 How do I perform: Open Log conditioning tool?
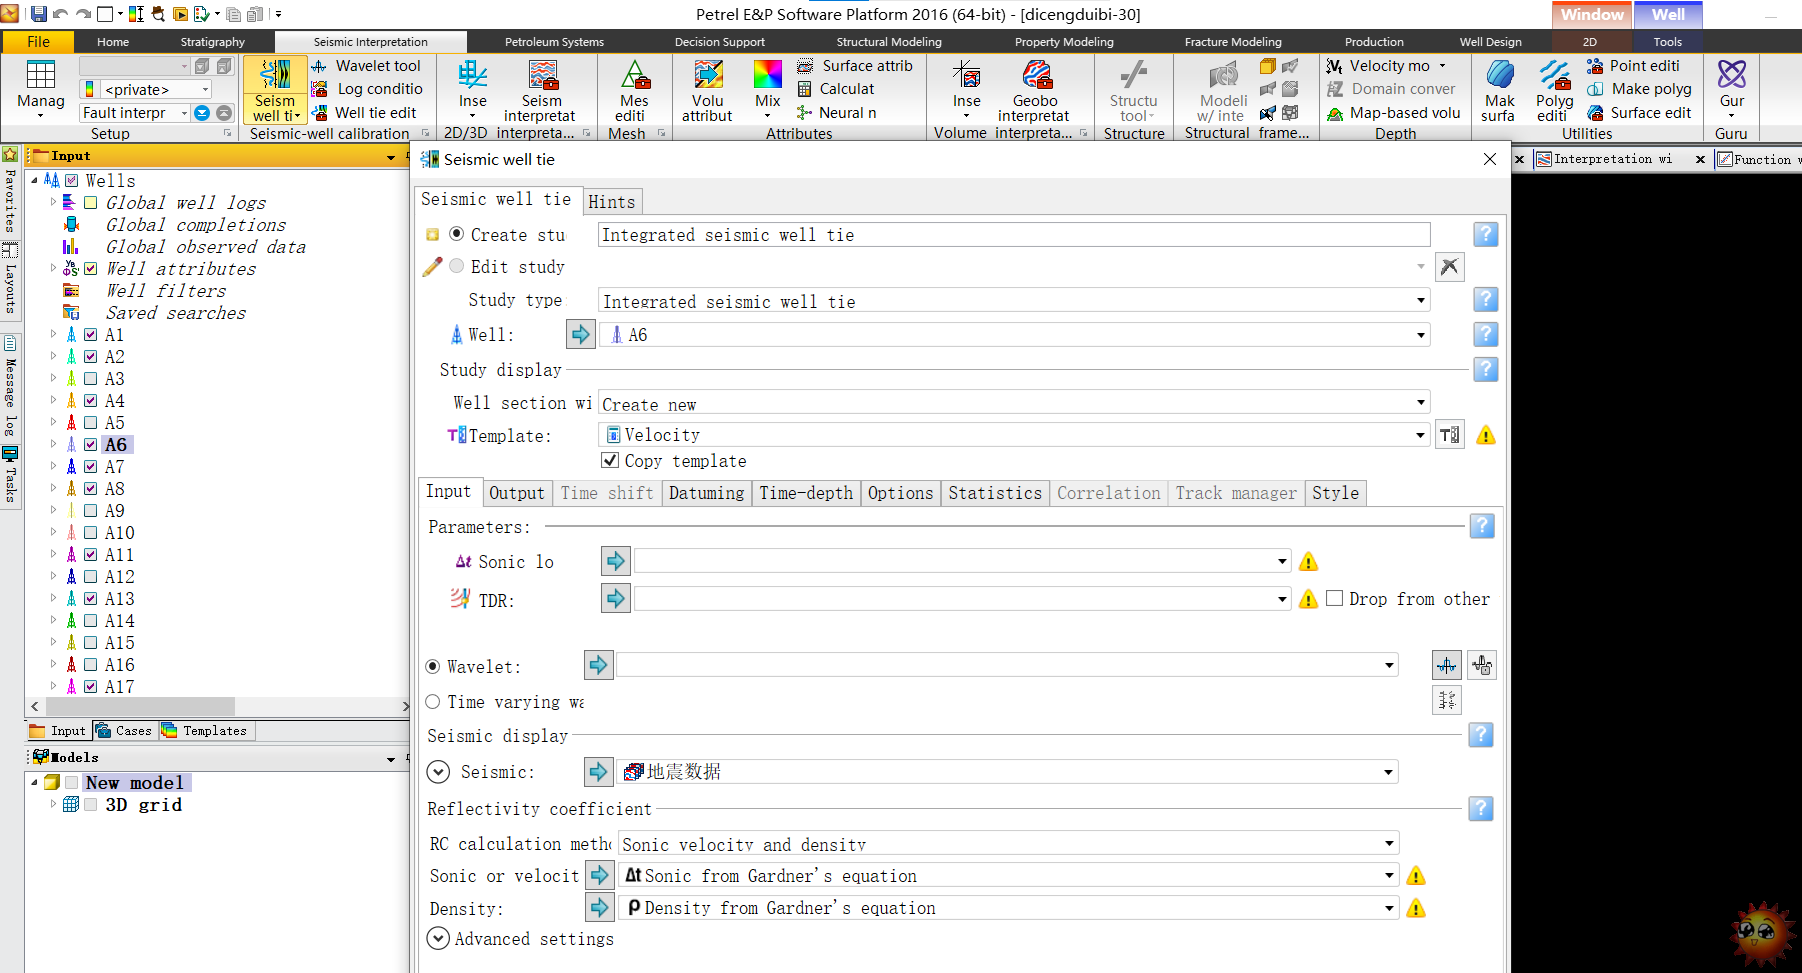tap(367, 89)
